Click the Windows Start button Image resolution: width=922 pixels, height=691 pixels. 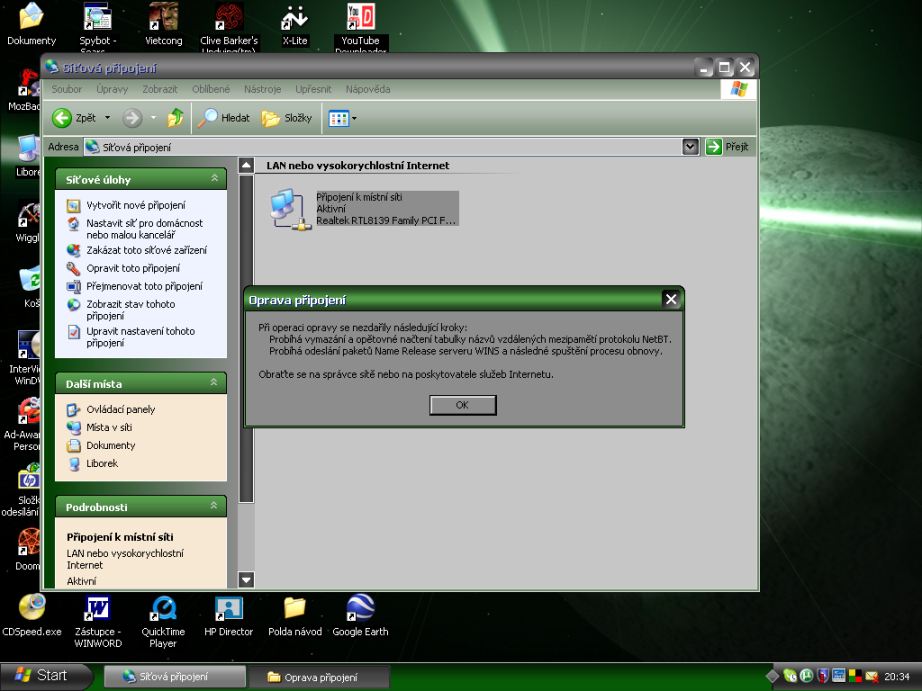pyautogui.click(x=41, y=676)
